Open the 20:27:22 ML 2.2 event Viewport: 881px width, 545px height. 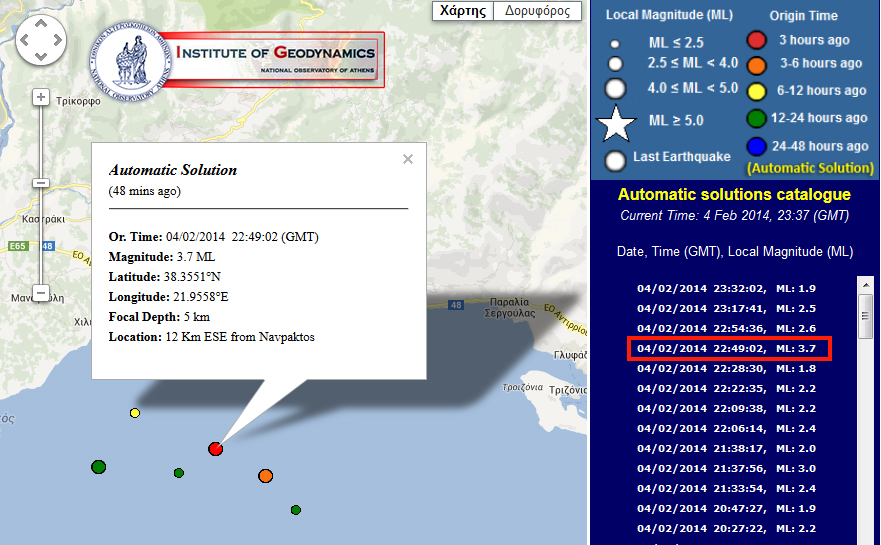[728, 528]
